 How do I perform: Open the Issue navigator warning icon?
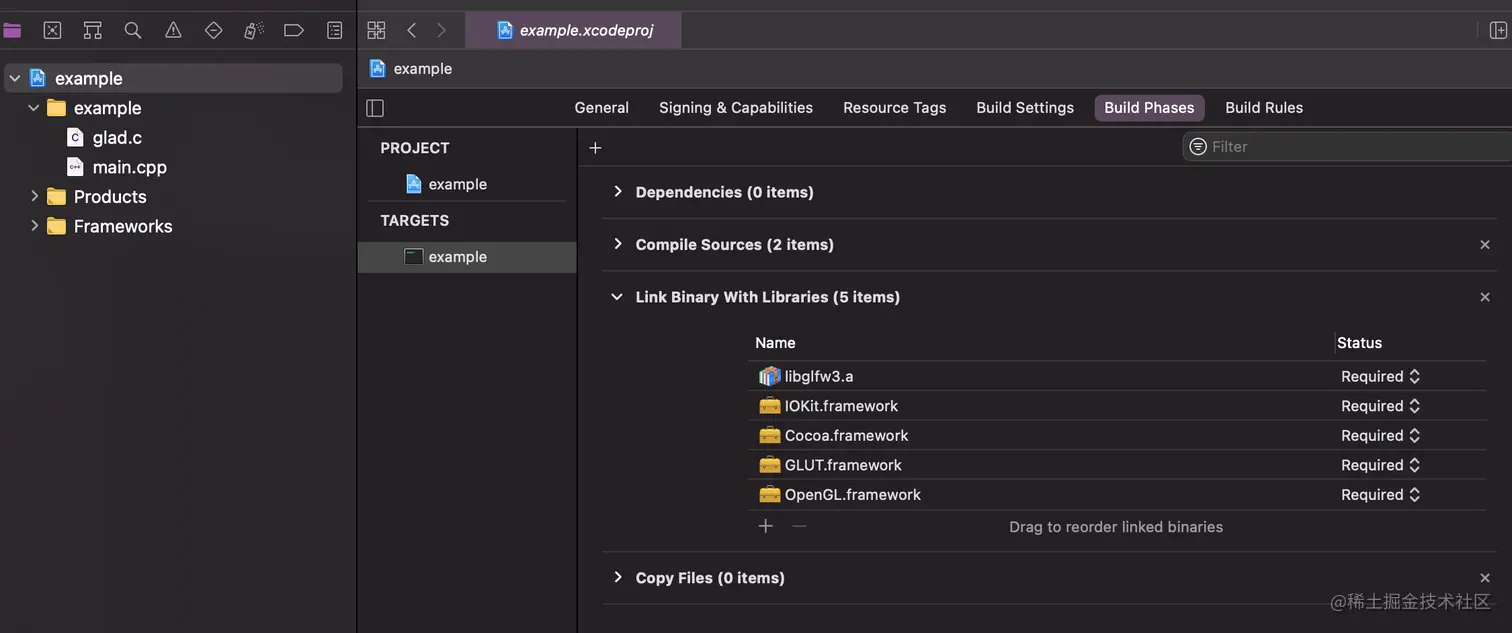click(x=173, y=31)
